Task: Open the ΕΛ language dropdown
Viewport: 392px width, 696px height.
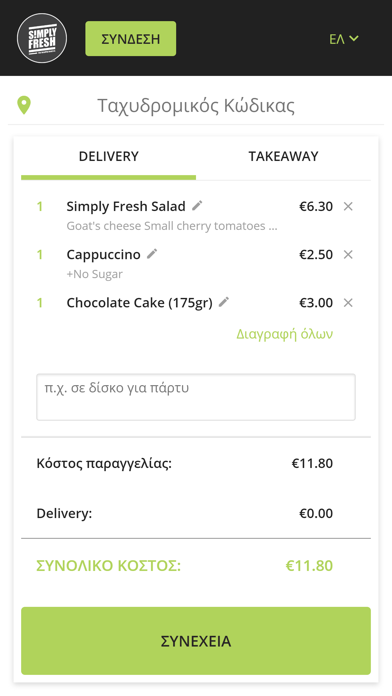Action: (x=344, y=39)
